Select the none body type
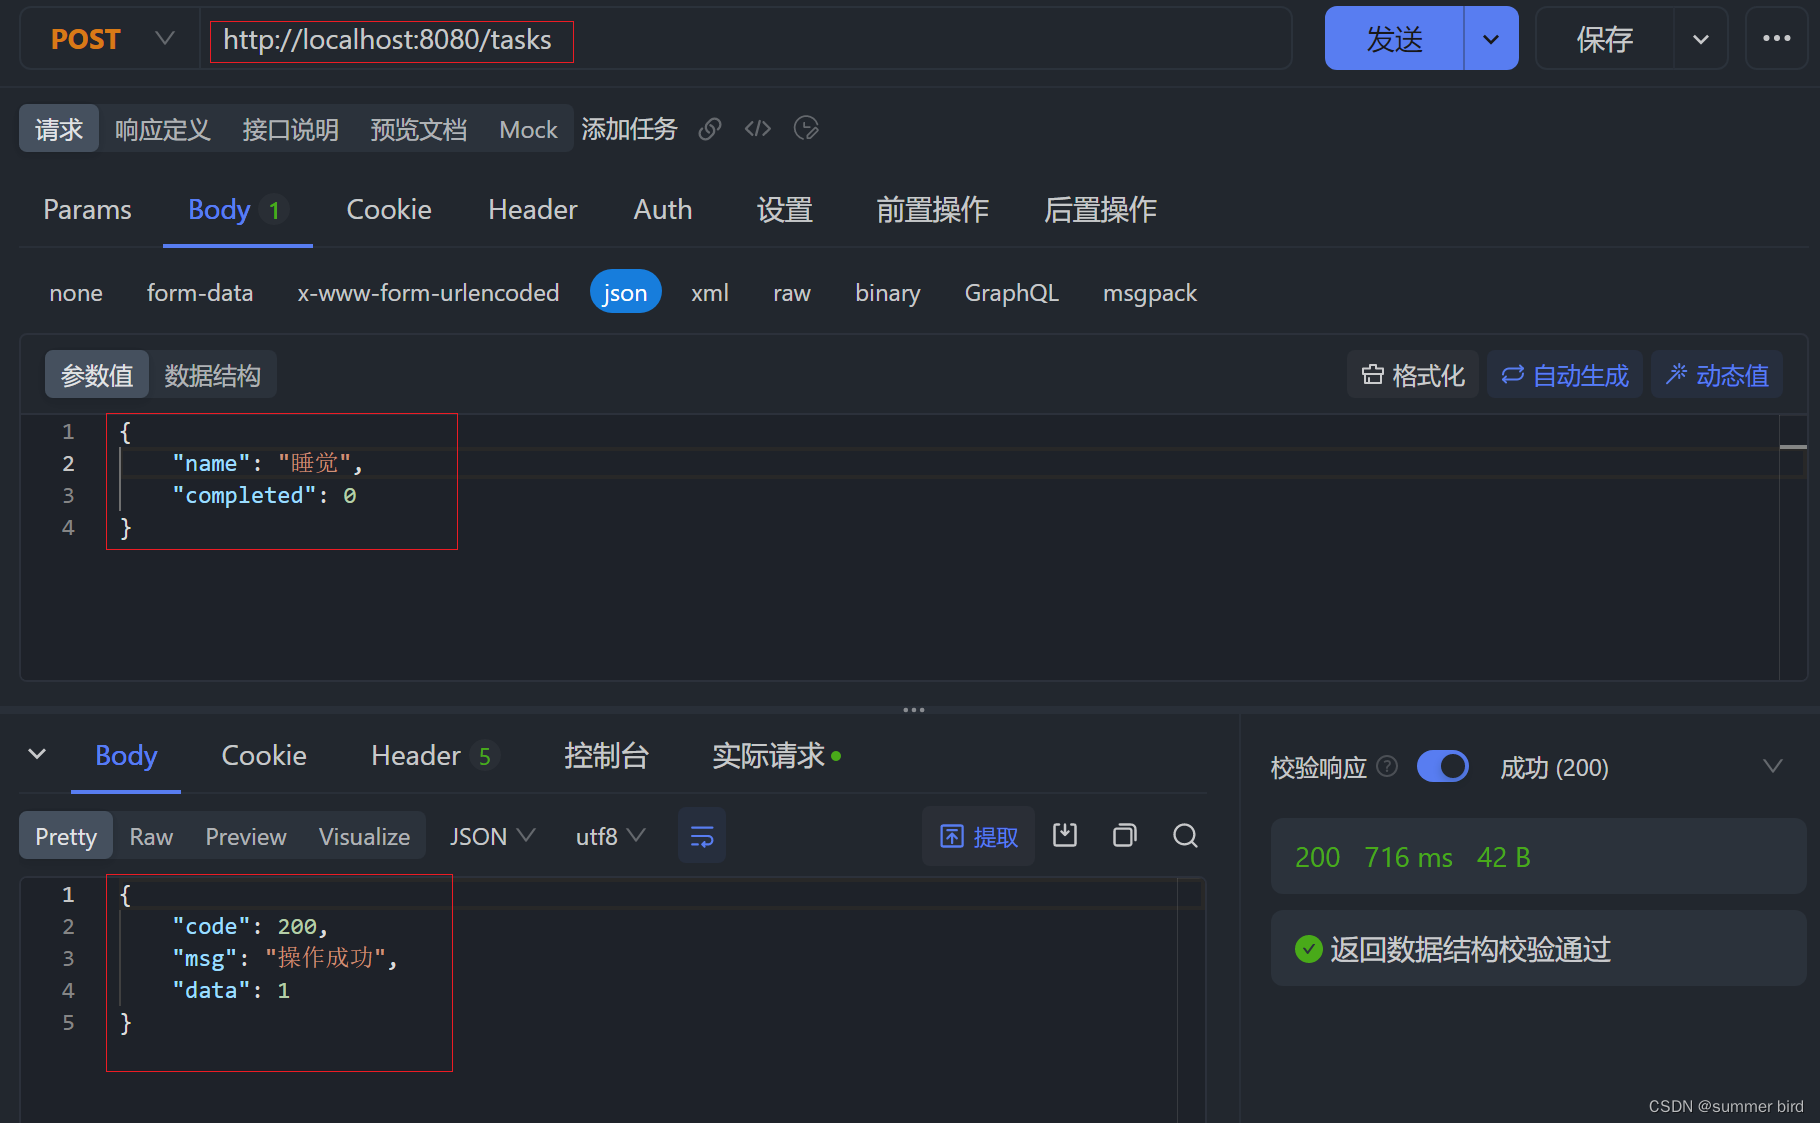Viewport: 1820px width, 1123px height. (x=76, y=293)
